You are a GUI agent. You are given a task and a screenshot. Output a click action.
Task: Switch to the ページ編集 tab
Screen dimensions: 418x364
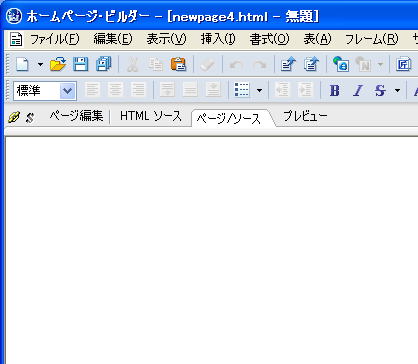pos(76,116)
